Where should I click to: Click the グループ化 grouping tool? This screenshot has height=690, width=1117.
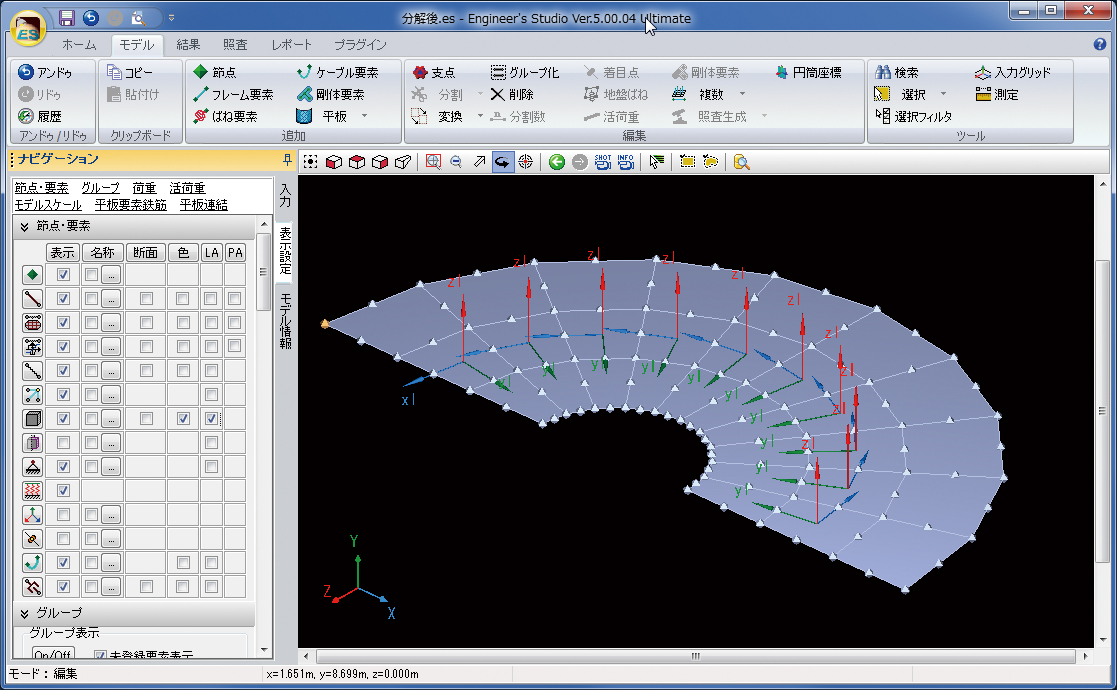pyautogui.click(x=525, y=72)
